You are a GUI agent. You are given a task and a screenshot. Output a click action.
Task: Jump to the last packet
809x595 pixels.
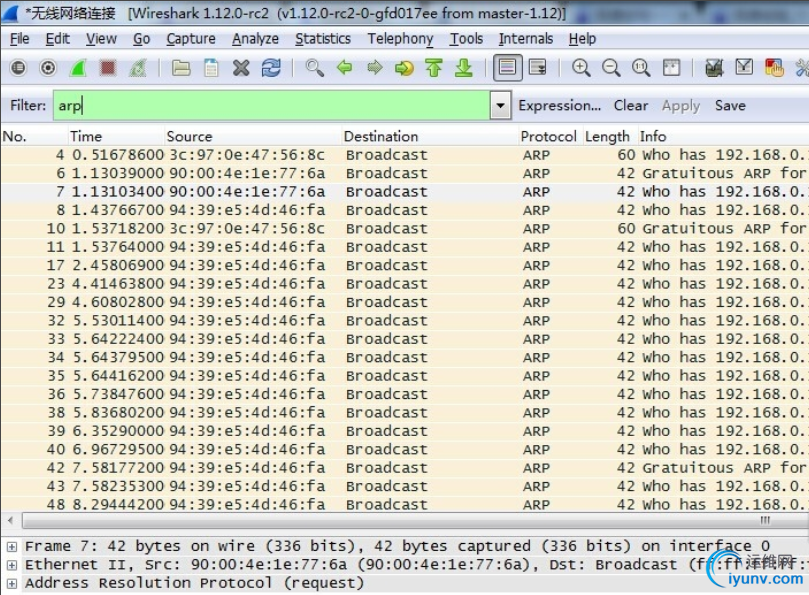tap(464, 68)
